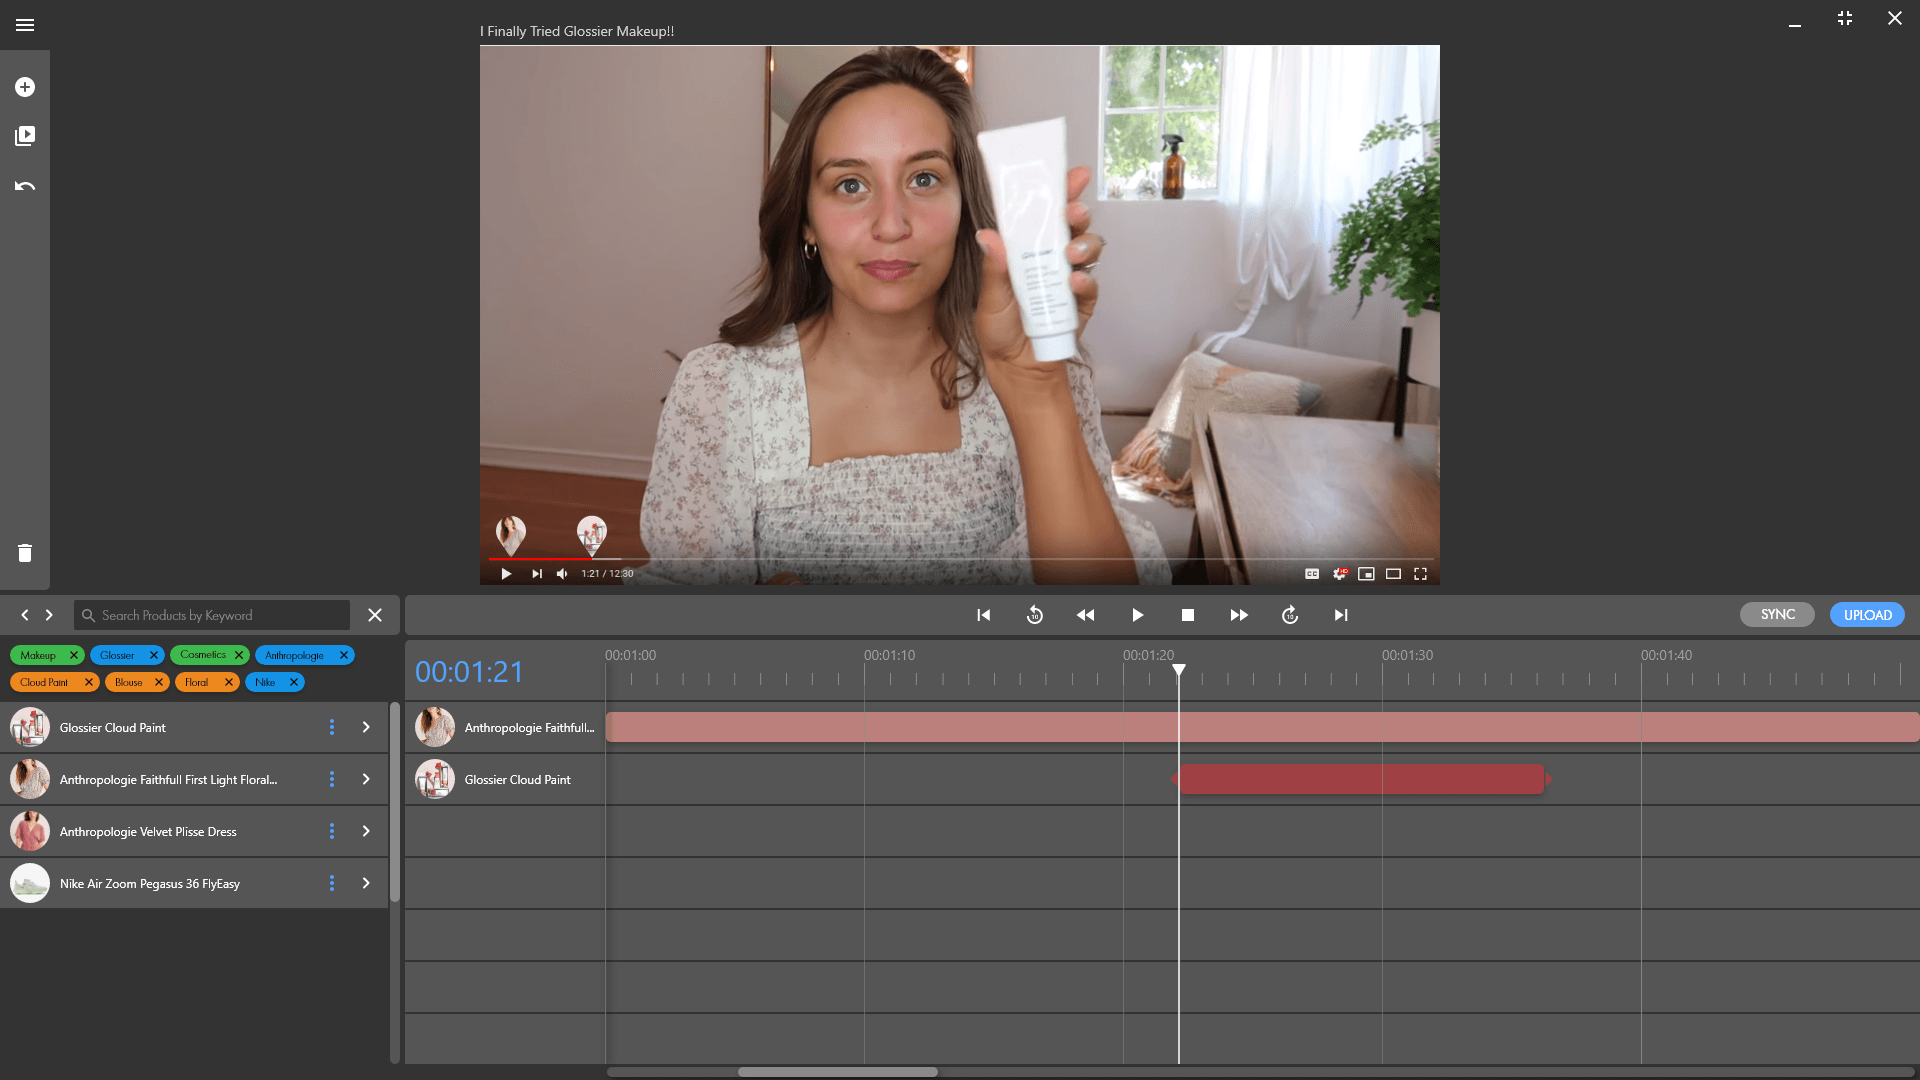
Task: Remove the Cosmetics filter tag
Action: 239,655
